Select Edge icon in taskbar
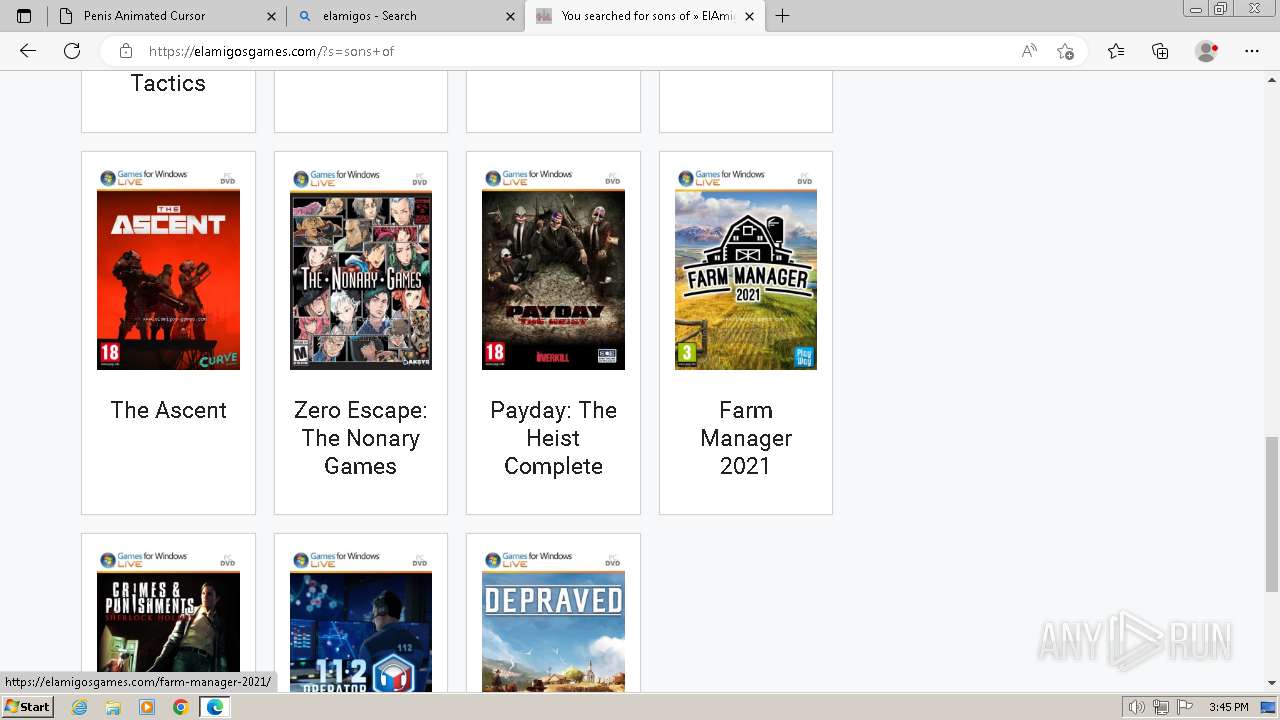Image resolution: width=1280 pixels, height=720 pixels. (214, 707)
